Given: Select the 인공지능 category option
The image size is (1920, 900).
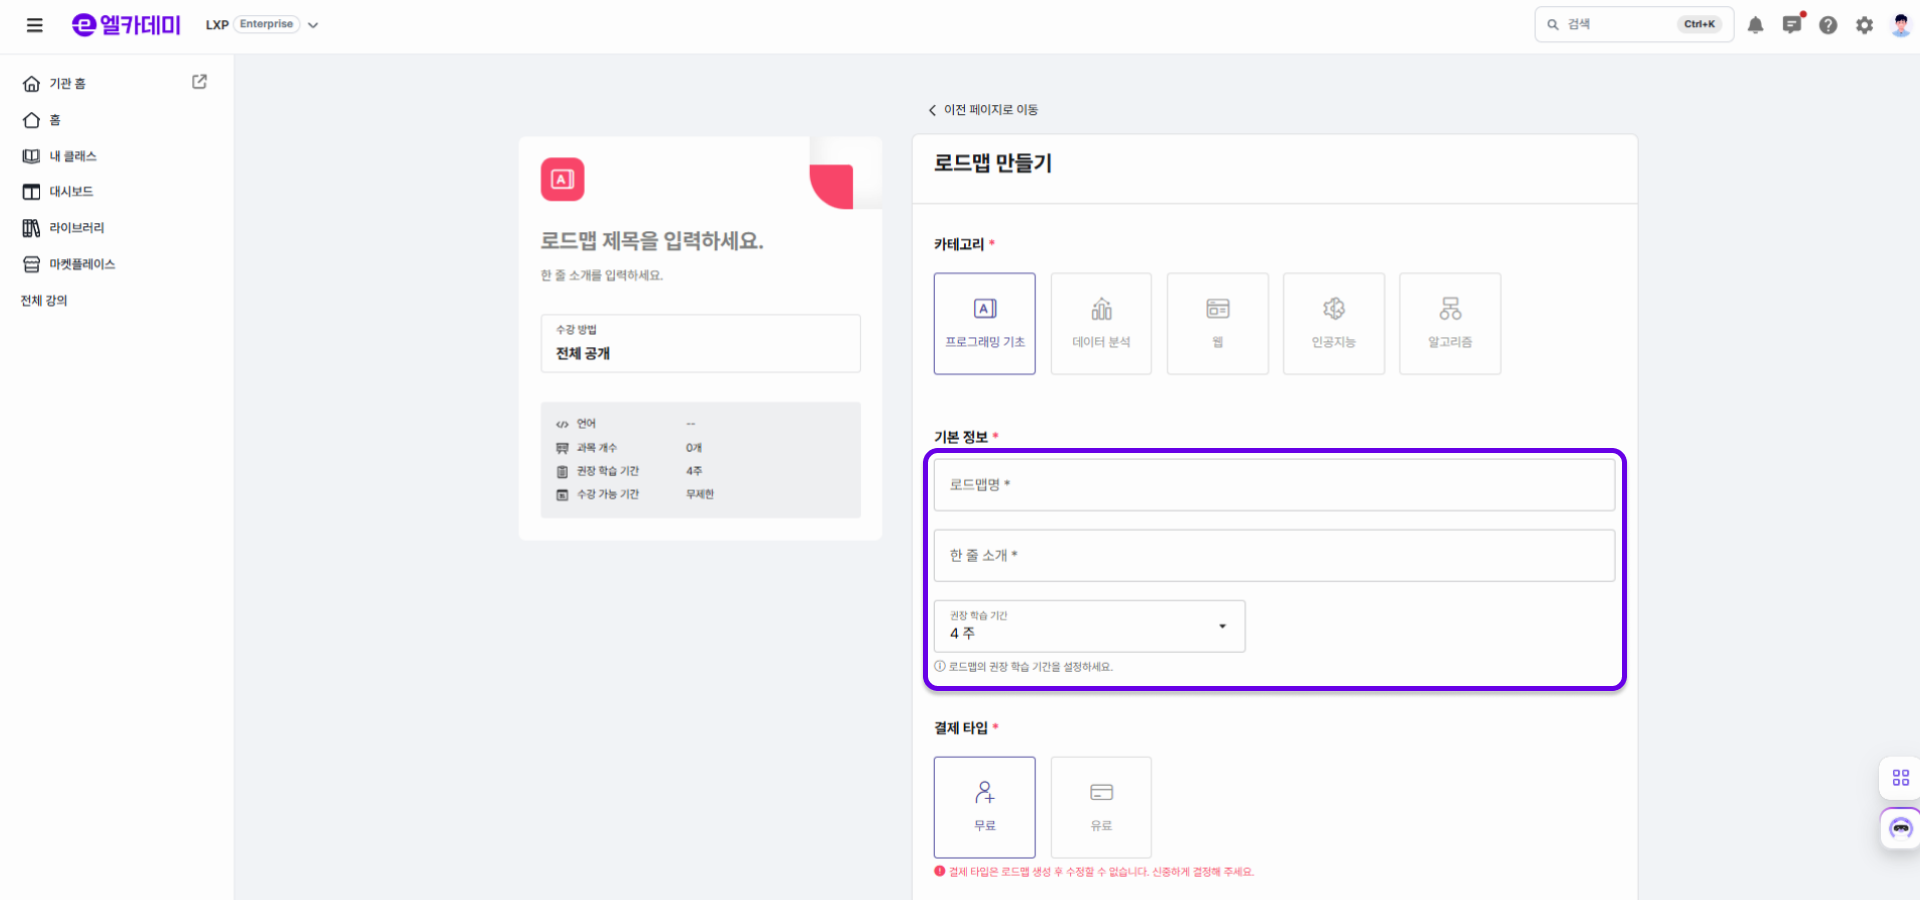Looking at the screenshot, I should pos(1333,323).
